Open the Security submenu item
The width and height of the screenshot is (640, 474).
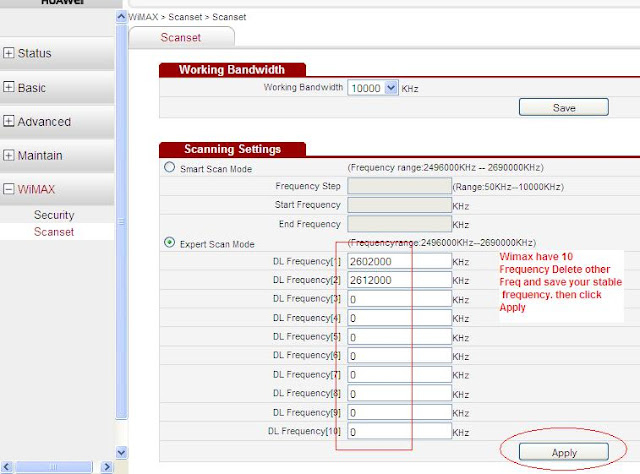(54, 215)
